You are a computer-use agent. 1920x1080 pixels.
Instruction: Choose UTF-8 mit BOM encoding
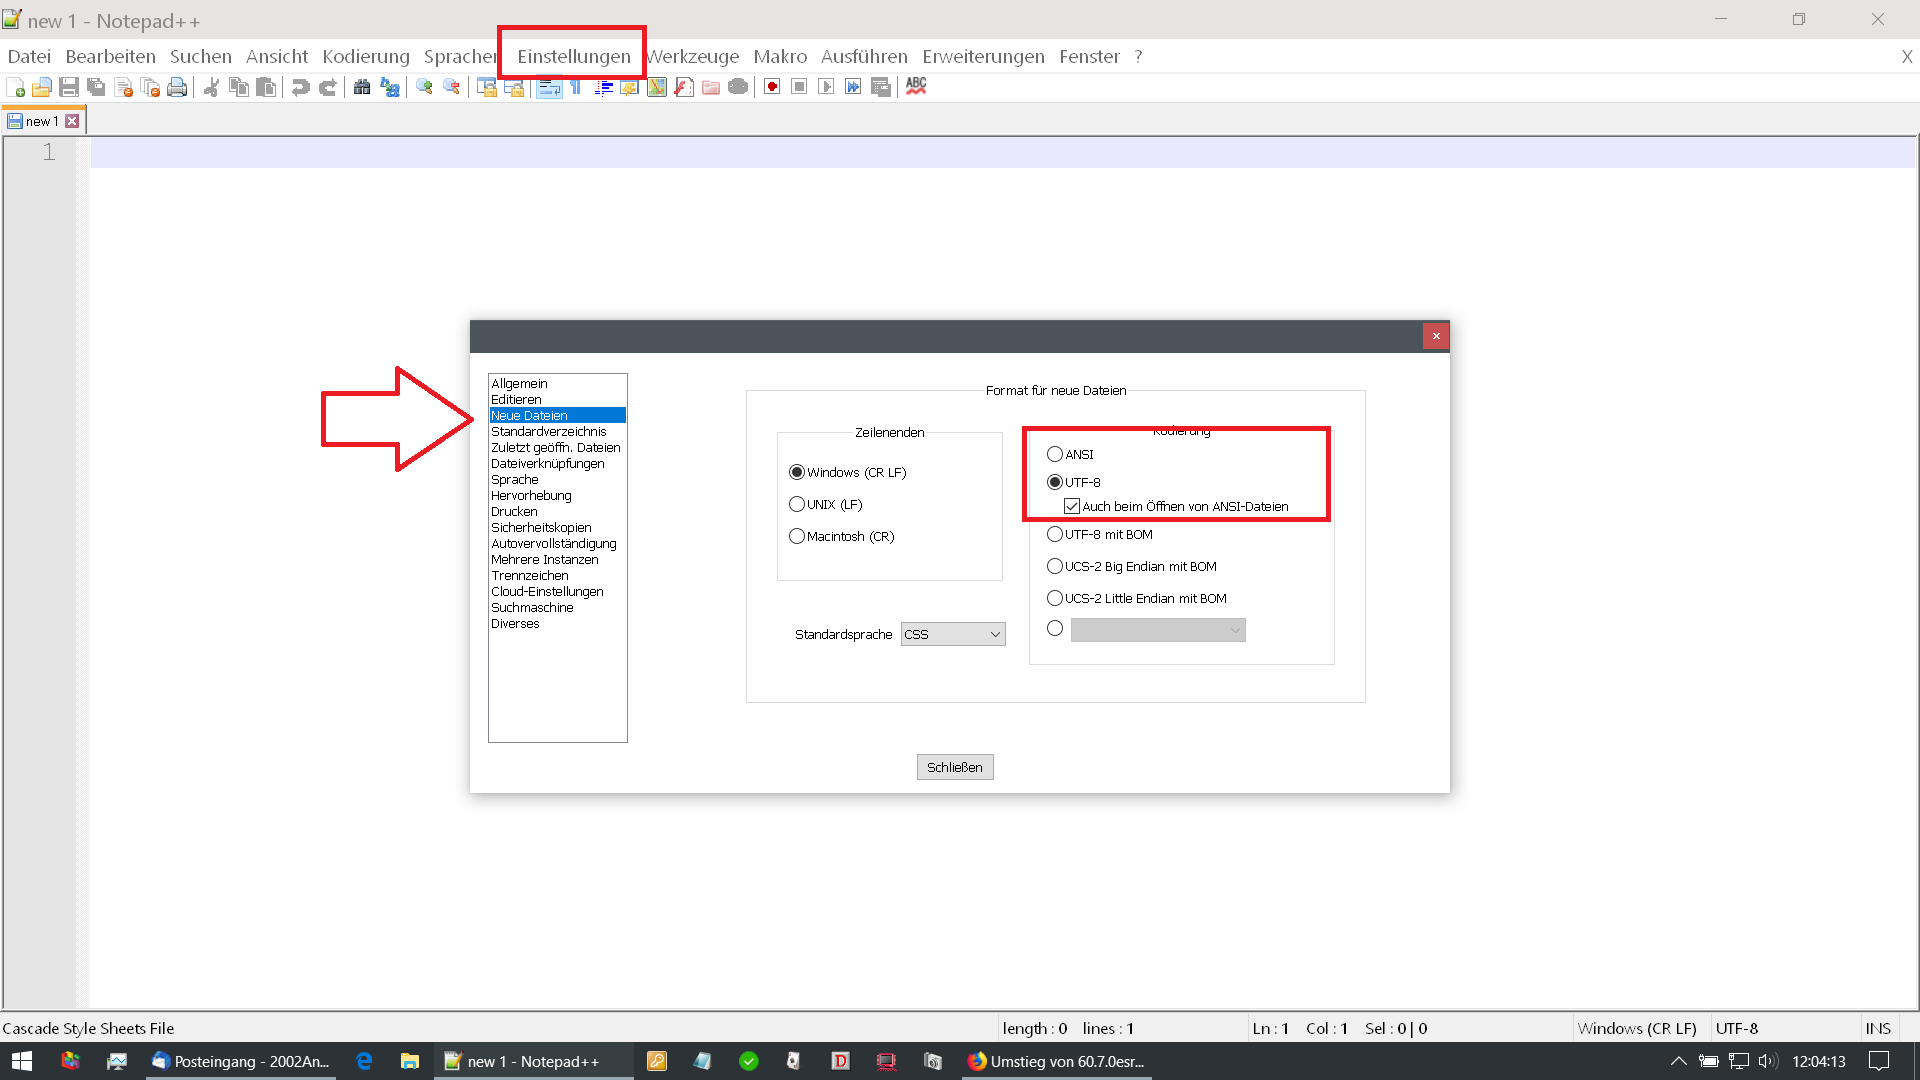[1055, 534]
